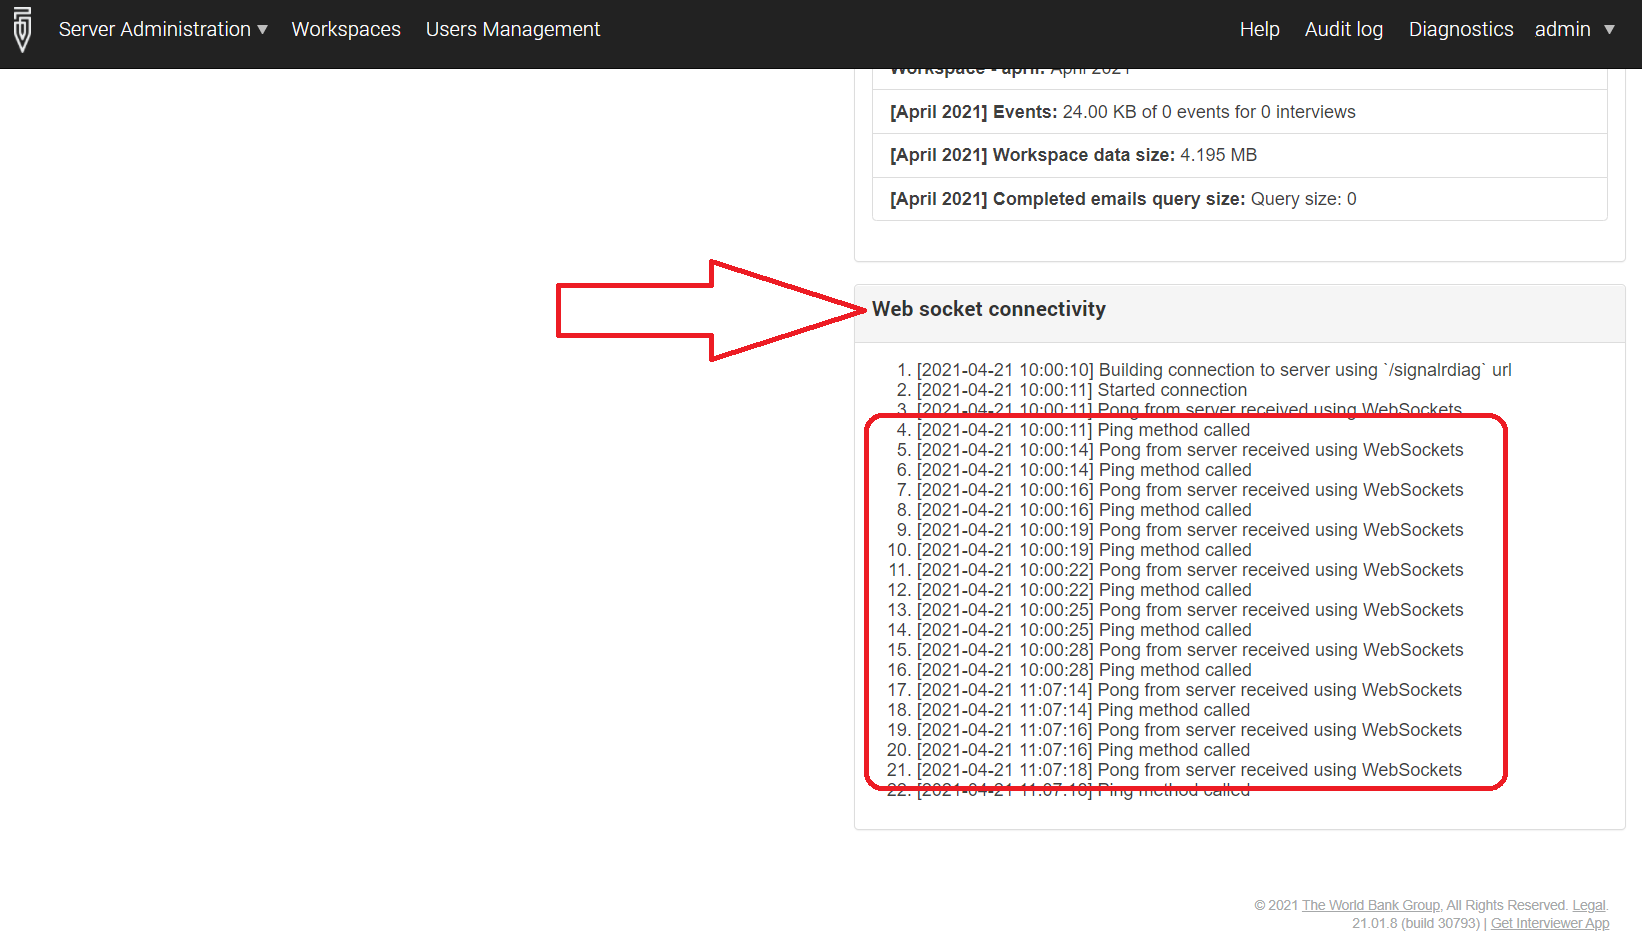Select log line 6 Ping method called 10:00:14
Image resolution: width=1642 pixels, height=946 pixels.
point(1084,470)
